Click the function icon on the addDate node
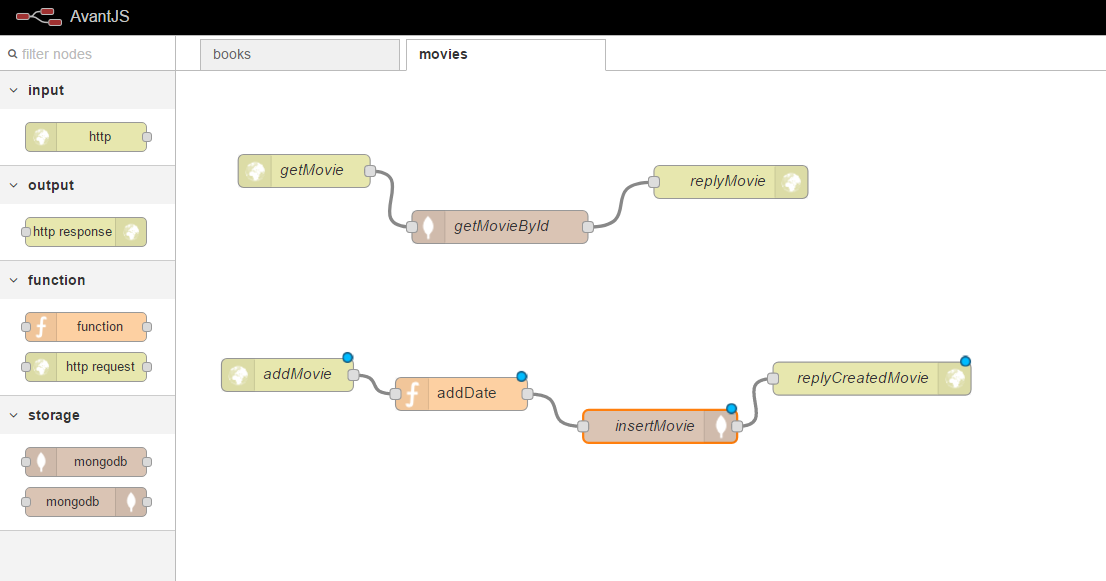Screen dimensions: 1106x581 [x=411, y=393]
